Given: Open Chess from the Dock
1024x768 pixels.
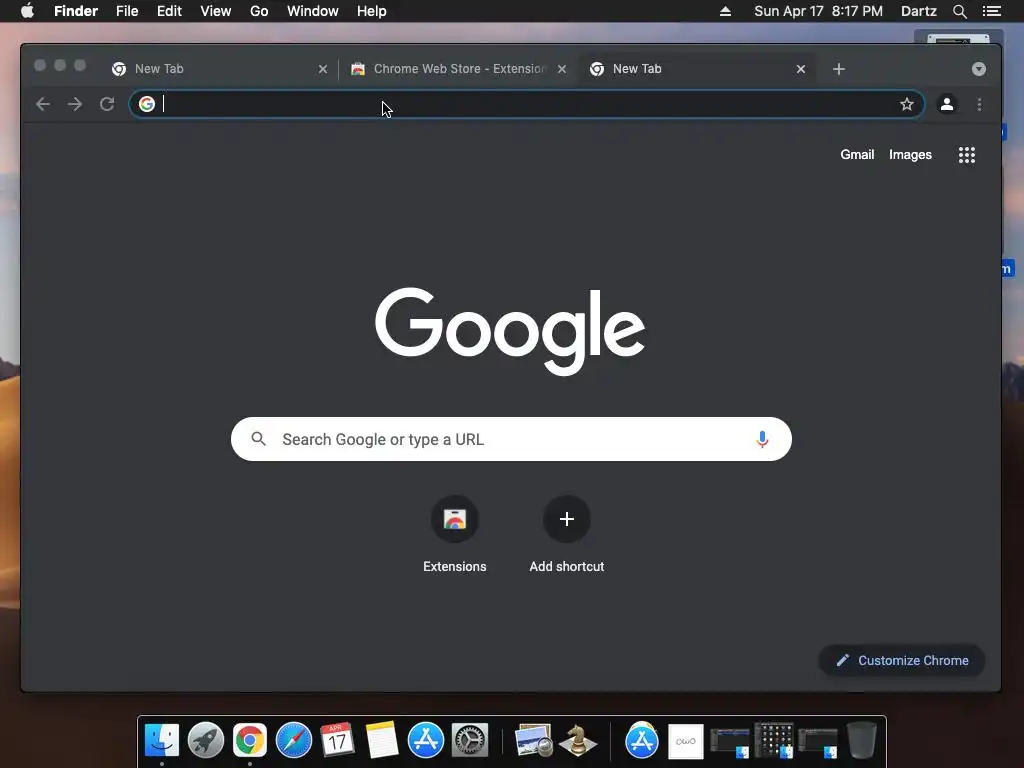Looking at the screenshot, I should [x=578, y=741].
